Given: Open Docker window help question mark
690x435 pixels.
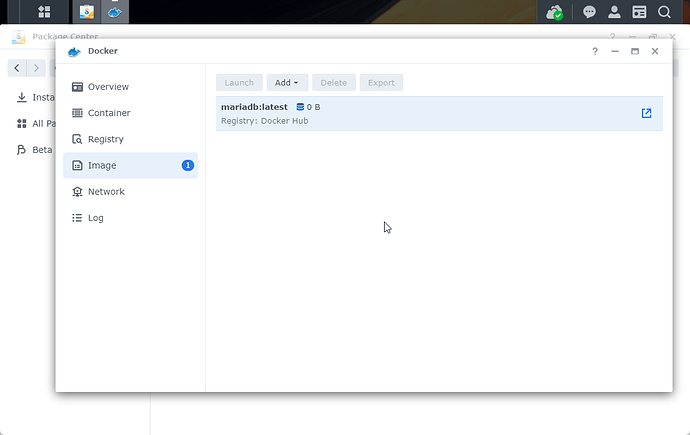Looking at the screenshot, I should [595, 51].
